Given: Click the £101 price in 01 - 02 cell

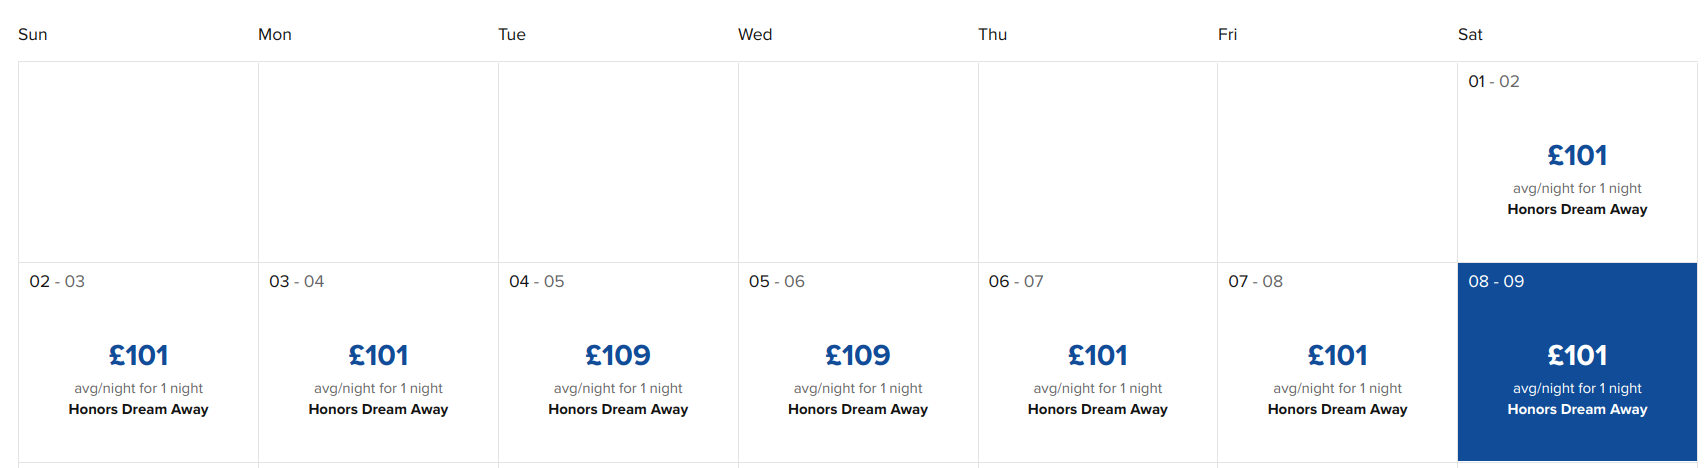Looking at the screenshot, I should pos(1577,156).
